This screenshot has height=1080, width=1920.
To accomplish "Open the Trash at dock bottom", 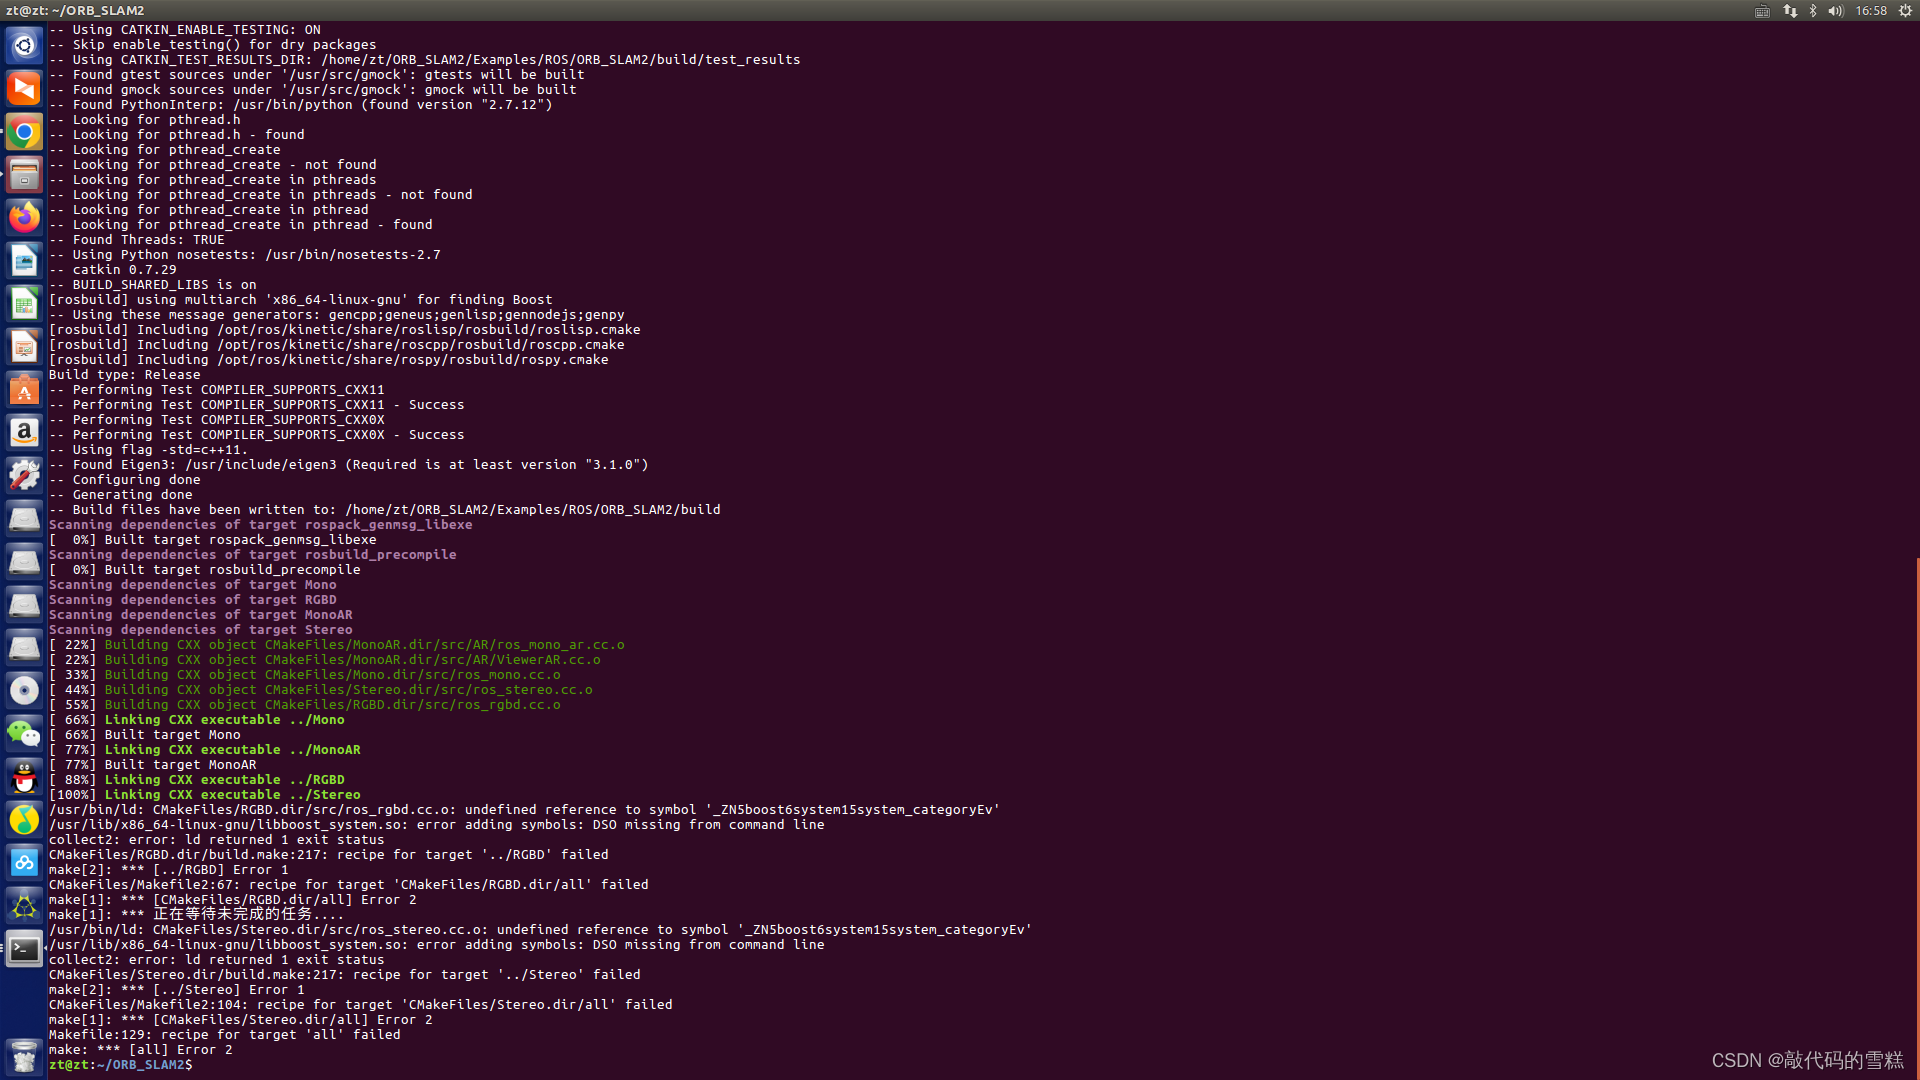I will coord(24,1056).
